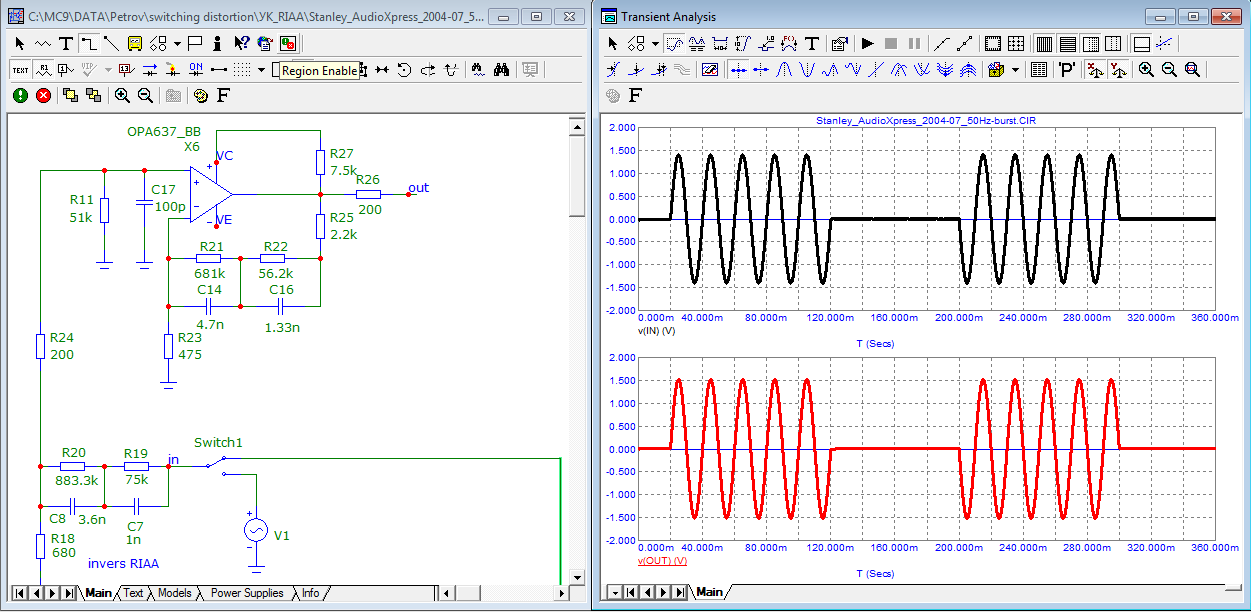Select the Text mode tool

(65, 43)
